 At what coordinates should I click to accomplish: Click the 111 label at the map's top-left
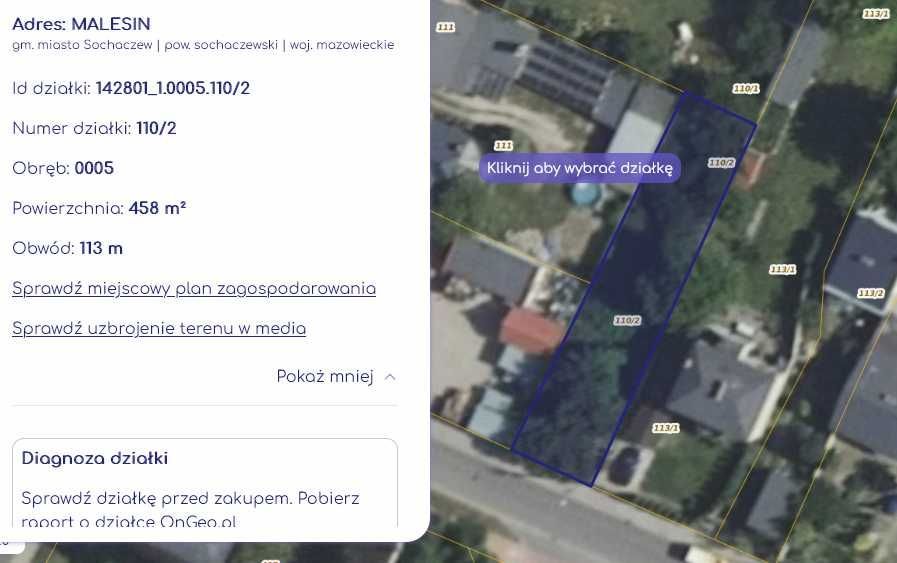pos(446,27)
